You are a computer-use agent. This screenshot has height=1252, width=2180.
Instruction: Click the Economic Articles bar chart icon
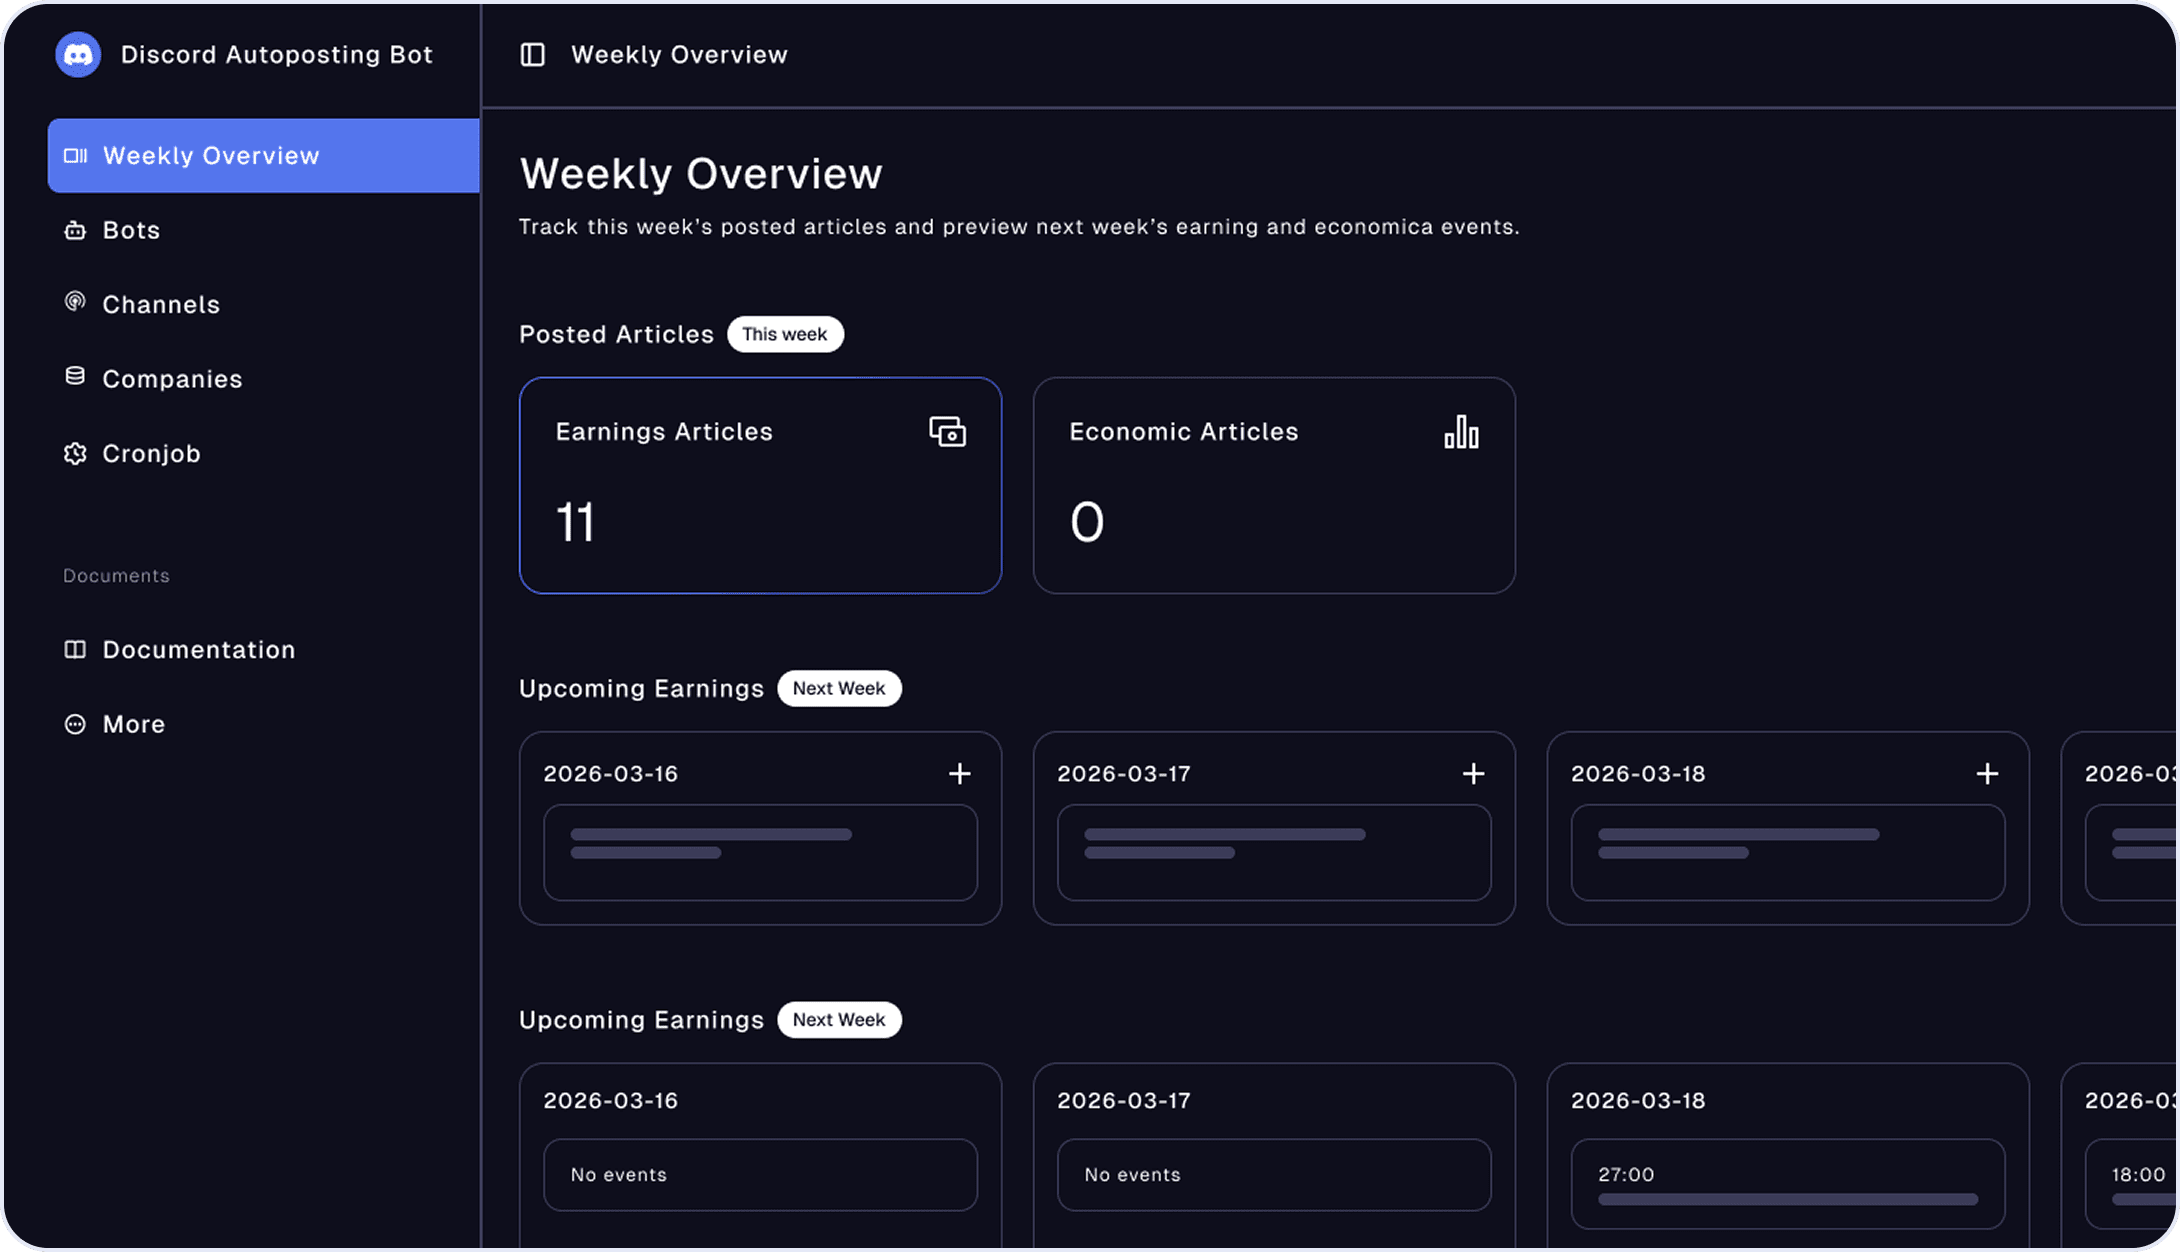1461,432
